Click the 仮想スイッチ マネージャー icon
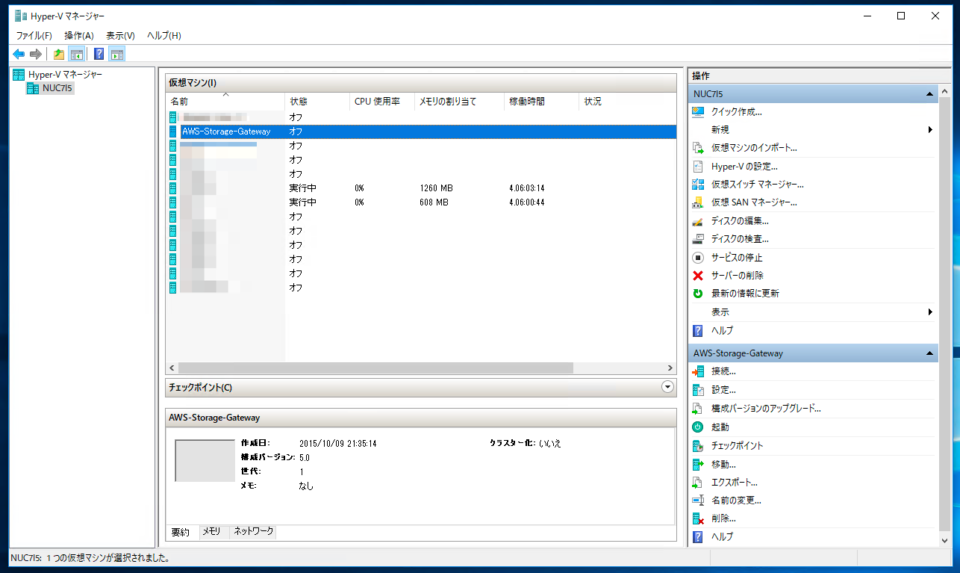Screen dimensions: 960x573 tap(698, 184)
